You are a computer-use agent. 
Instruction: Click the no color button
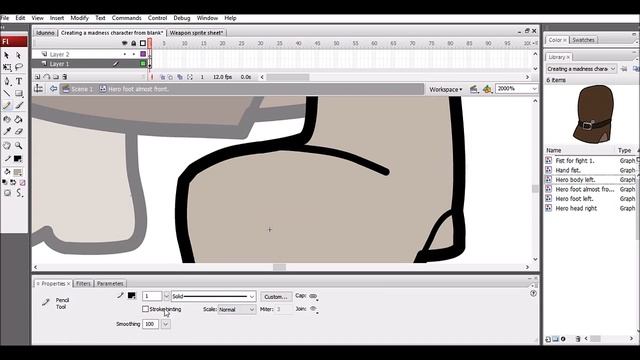(x=22, y=182)
